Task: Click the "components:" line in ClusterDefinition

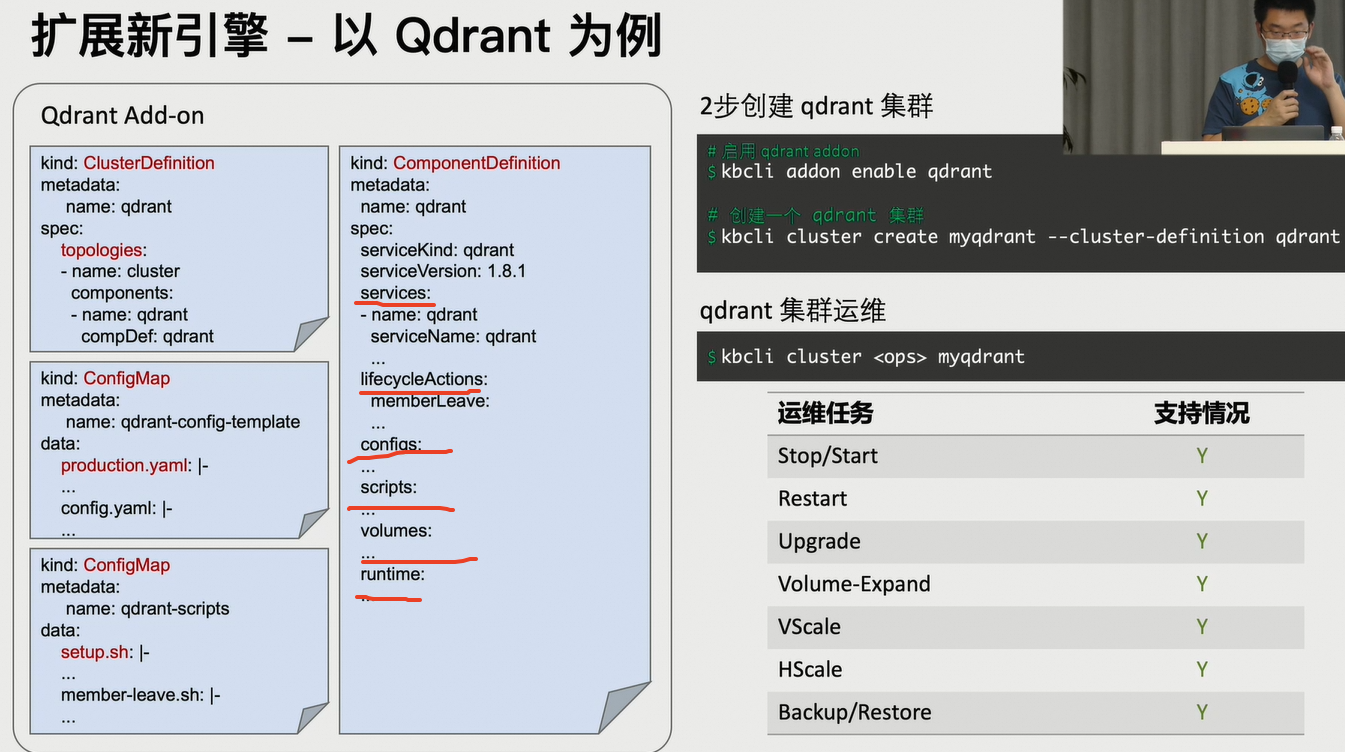Action: pos(122,293)
